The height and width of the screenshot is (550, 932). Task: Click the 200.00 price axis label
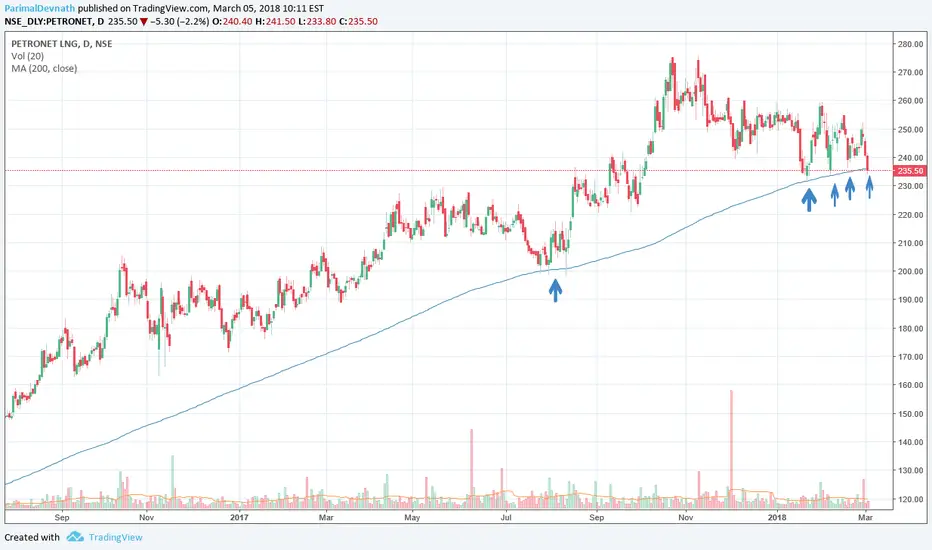point(910,272)
